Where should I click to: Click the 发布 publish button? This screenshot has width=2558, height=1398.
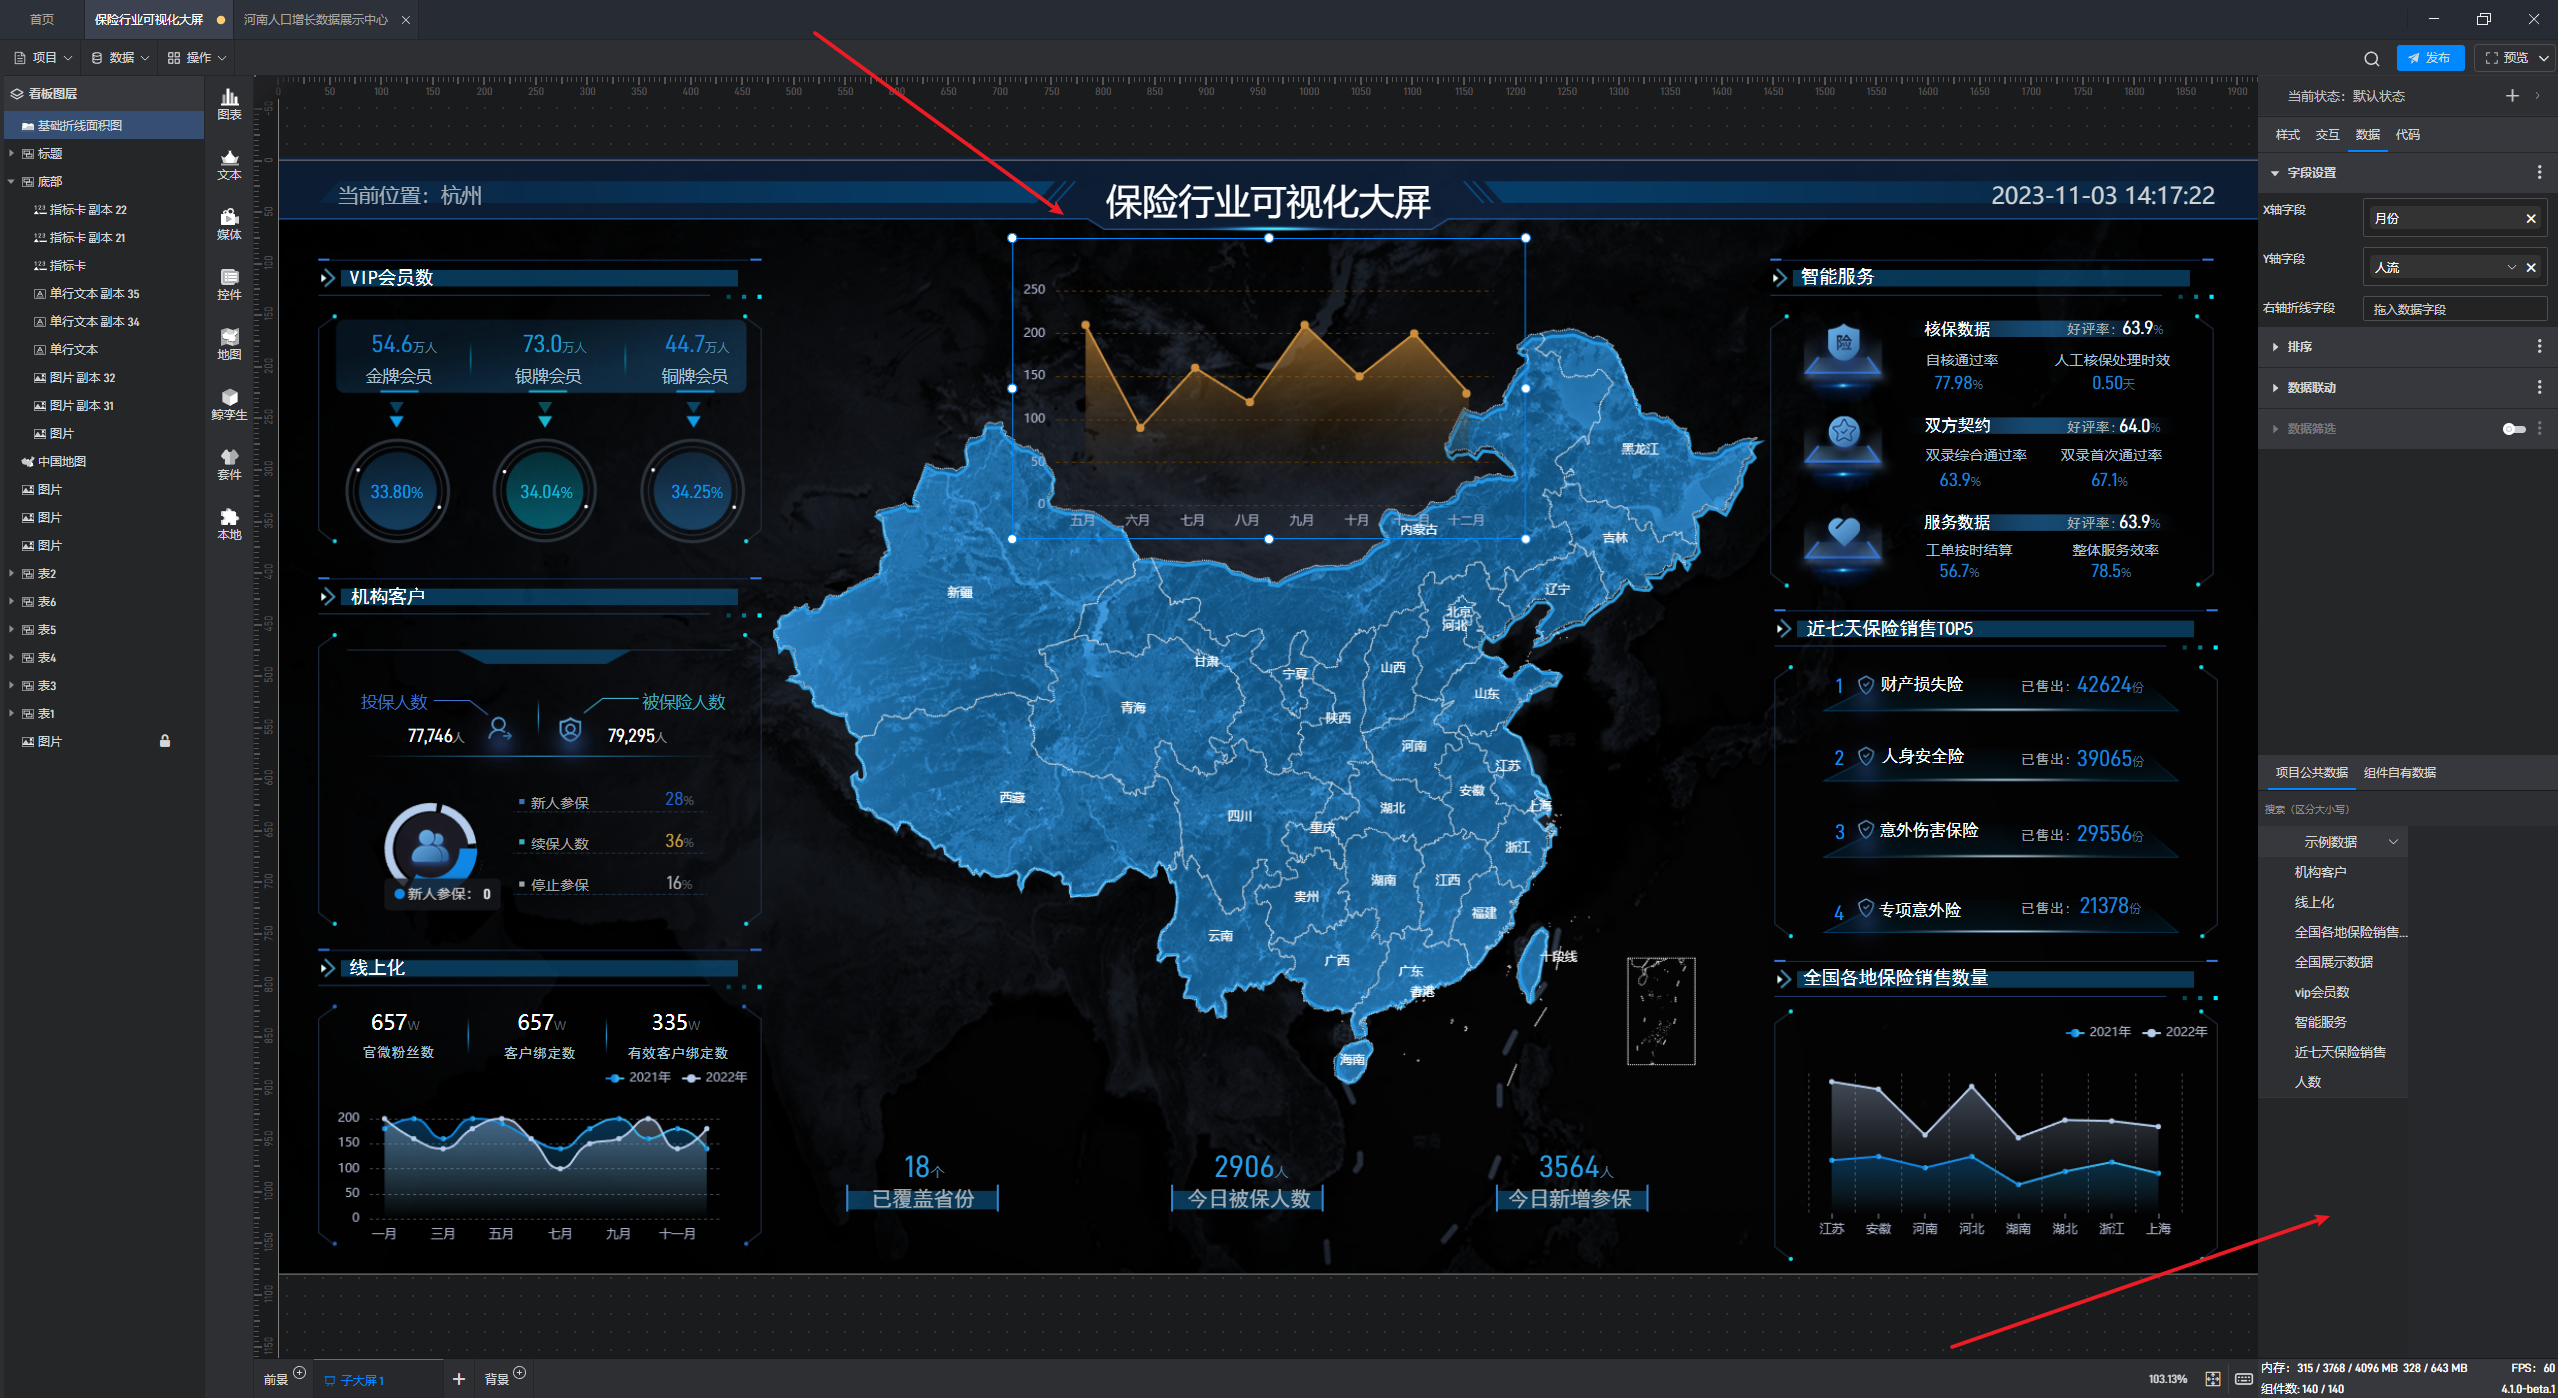tap(2429, 58)
